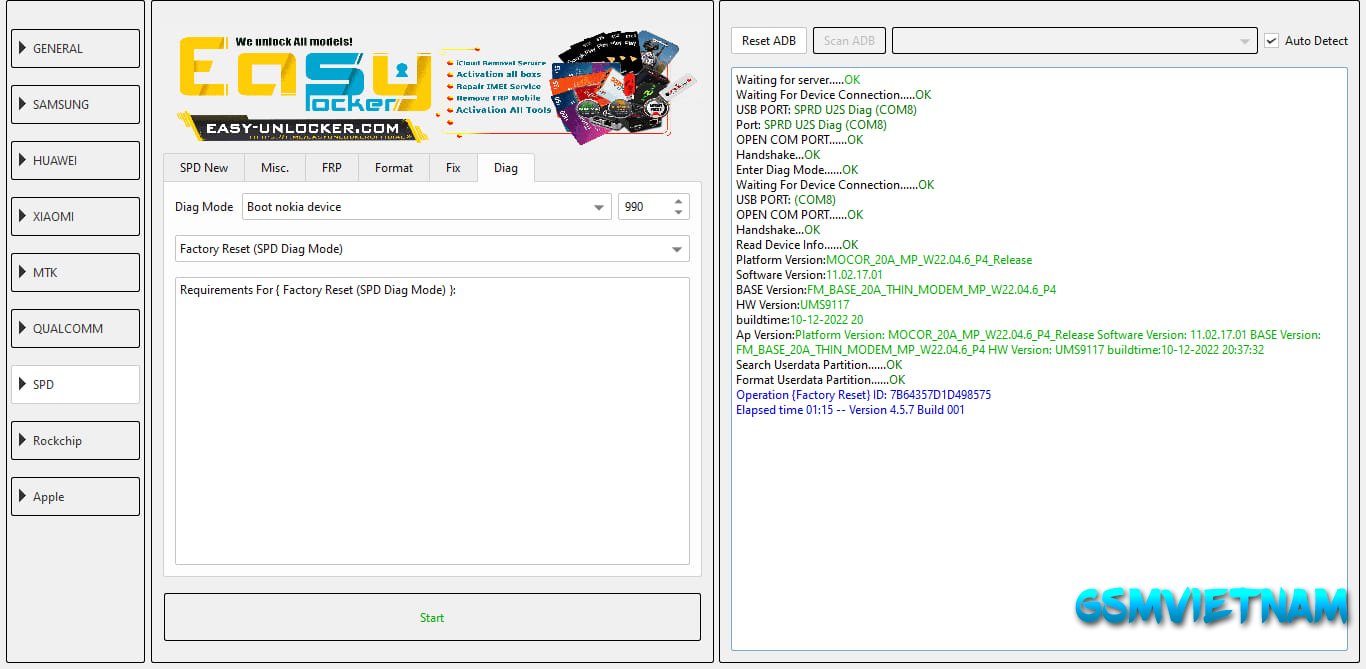Click the 'buildtime:10-12-2022 20' log line
1366x669 pixels.
coord(799,320)
